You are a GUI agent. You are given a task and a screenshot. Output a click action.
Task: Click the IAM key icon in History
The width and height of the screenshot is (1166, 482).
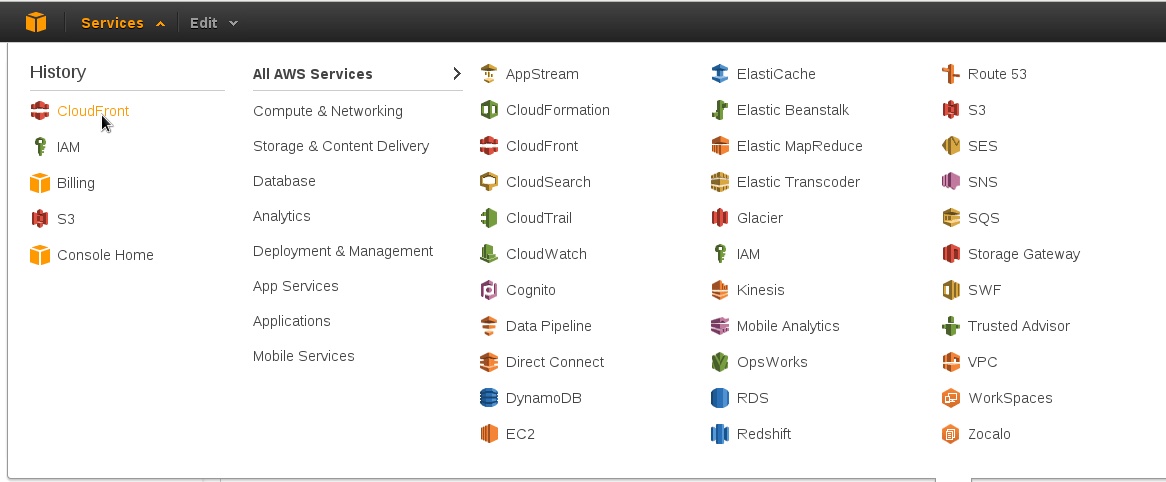click(40, 147)
